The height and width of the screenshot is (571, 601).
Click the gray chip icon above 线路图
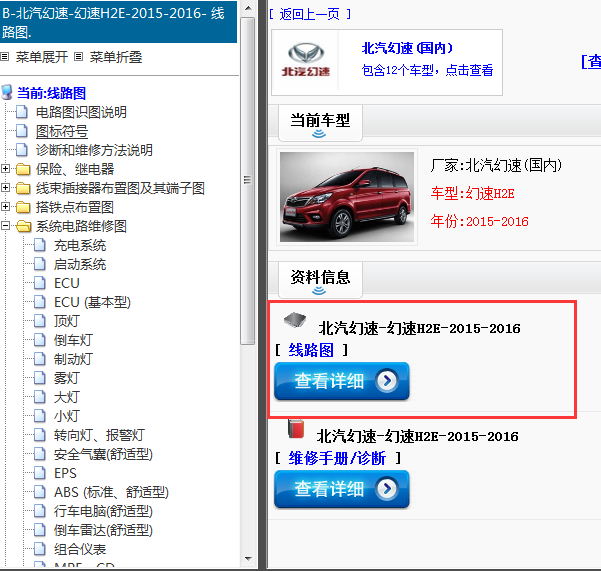[x=295, y=320]
